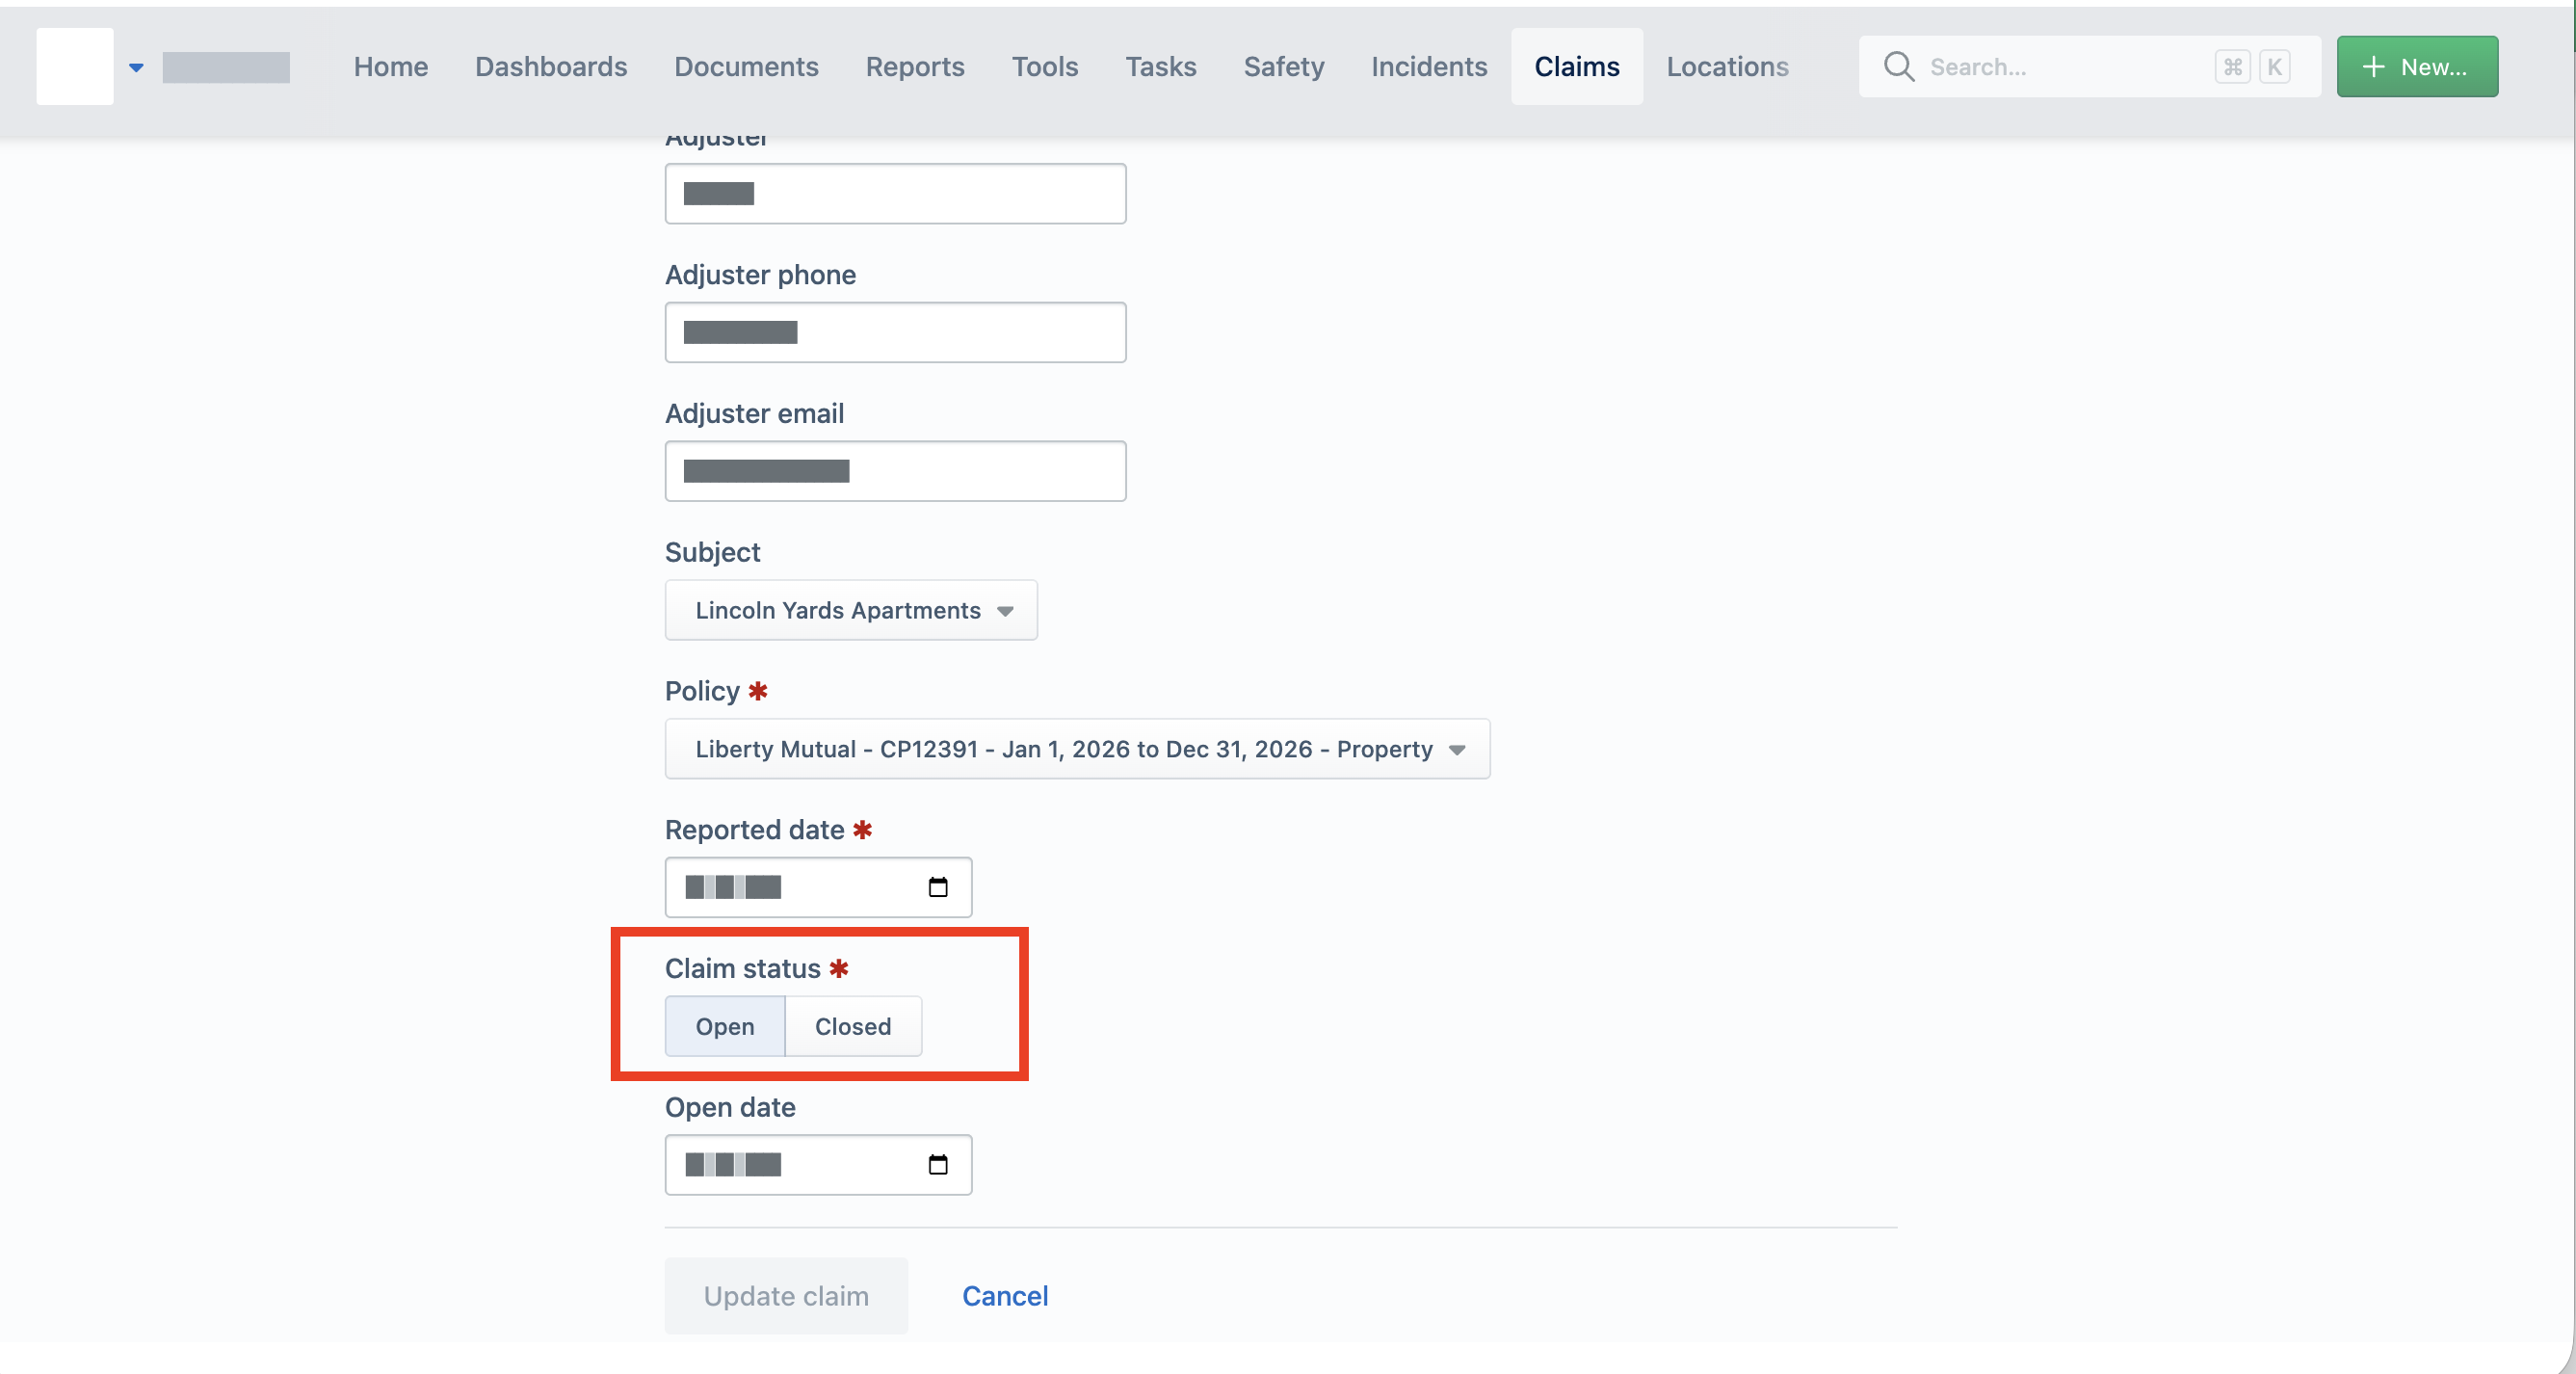Click the search magnifier icon
Screen dimensions: 2576x1374
(1898, 67)
